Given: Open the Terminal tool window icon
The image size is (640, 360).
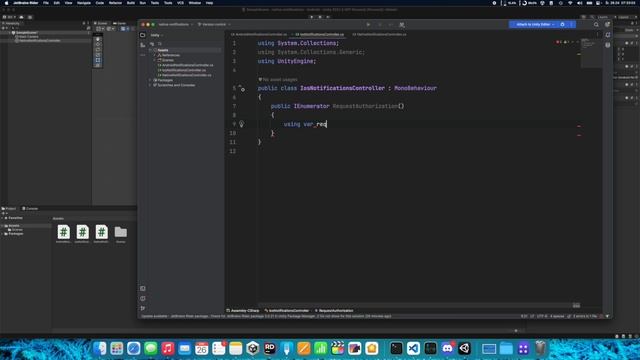Looking at the screenshot, I should 142,289.
